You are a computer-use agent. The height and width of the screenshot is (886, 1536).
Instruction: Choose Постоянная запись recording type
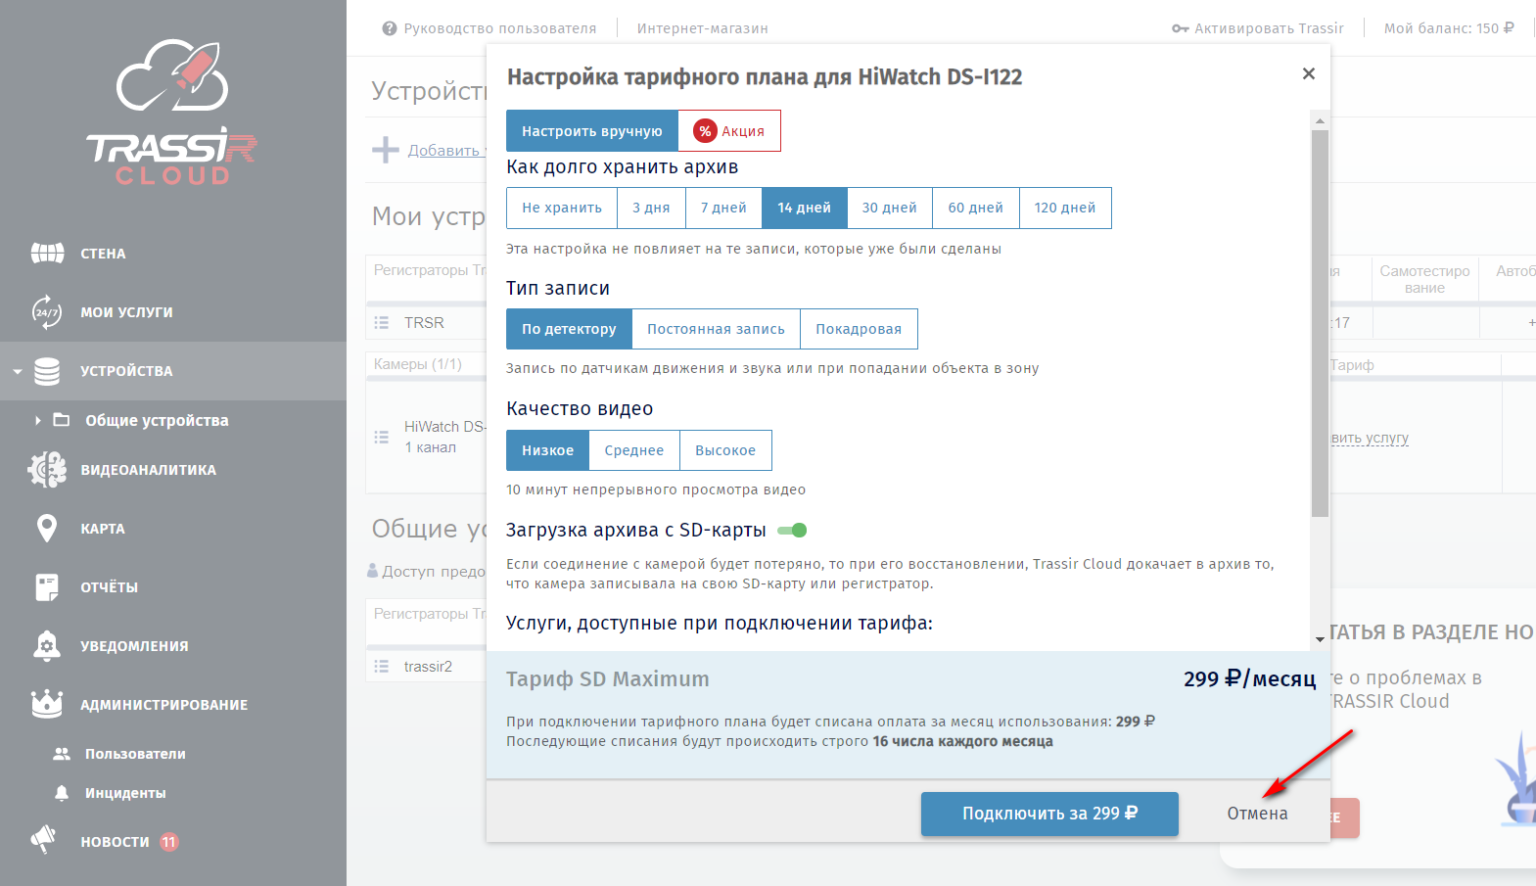click(x=716, y=329)
